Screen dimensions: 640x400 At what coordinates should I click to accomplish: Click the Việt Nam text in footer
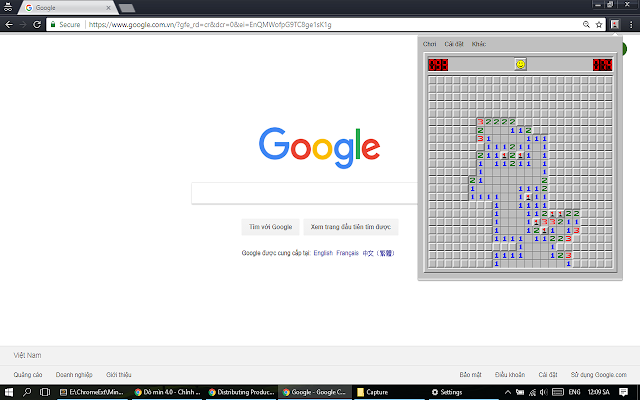click(x=27, y=356)
